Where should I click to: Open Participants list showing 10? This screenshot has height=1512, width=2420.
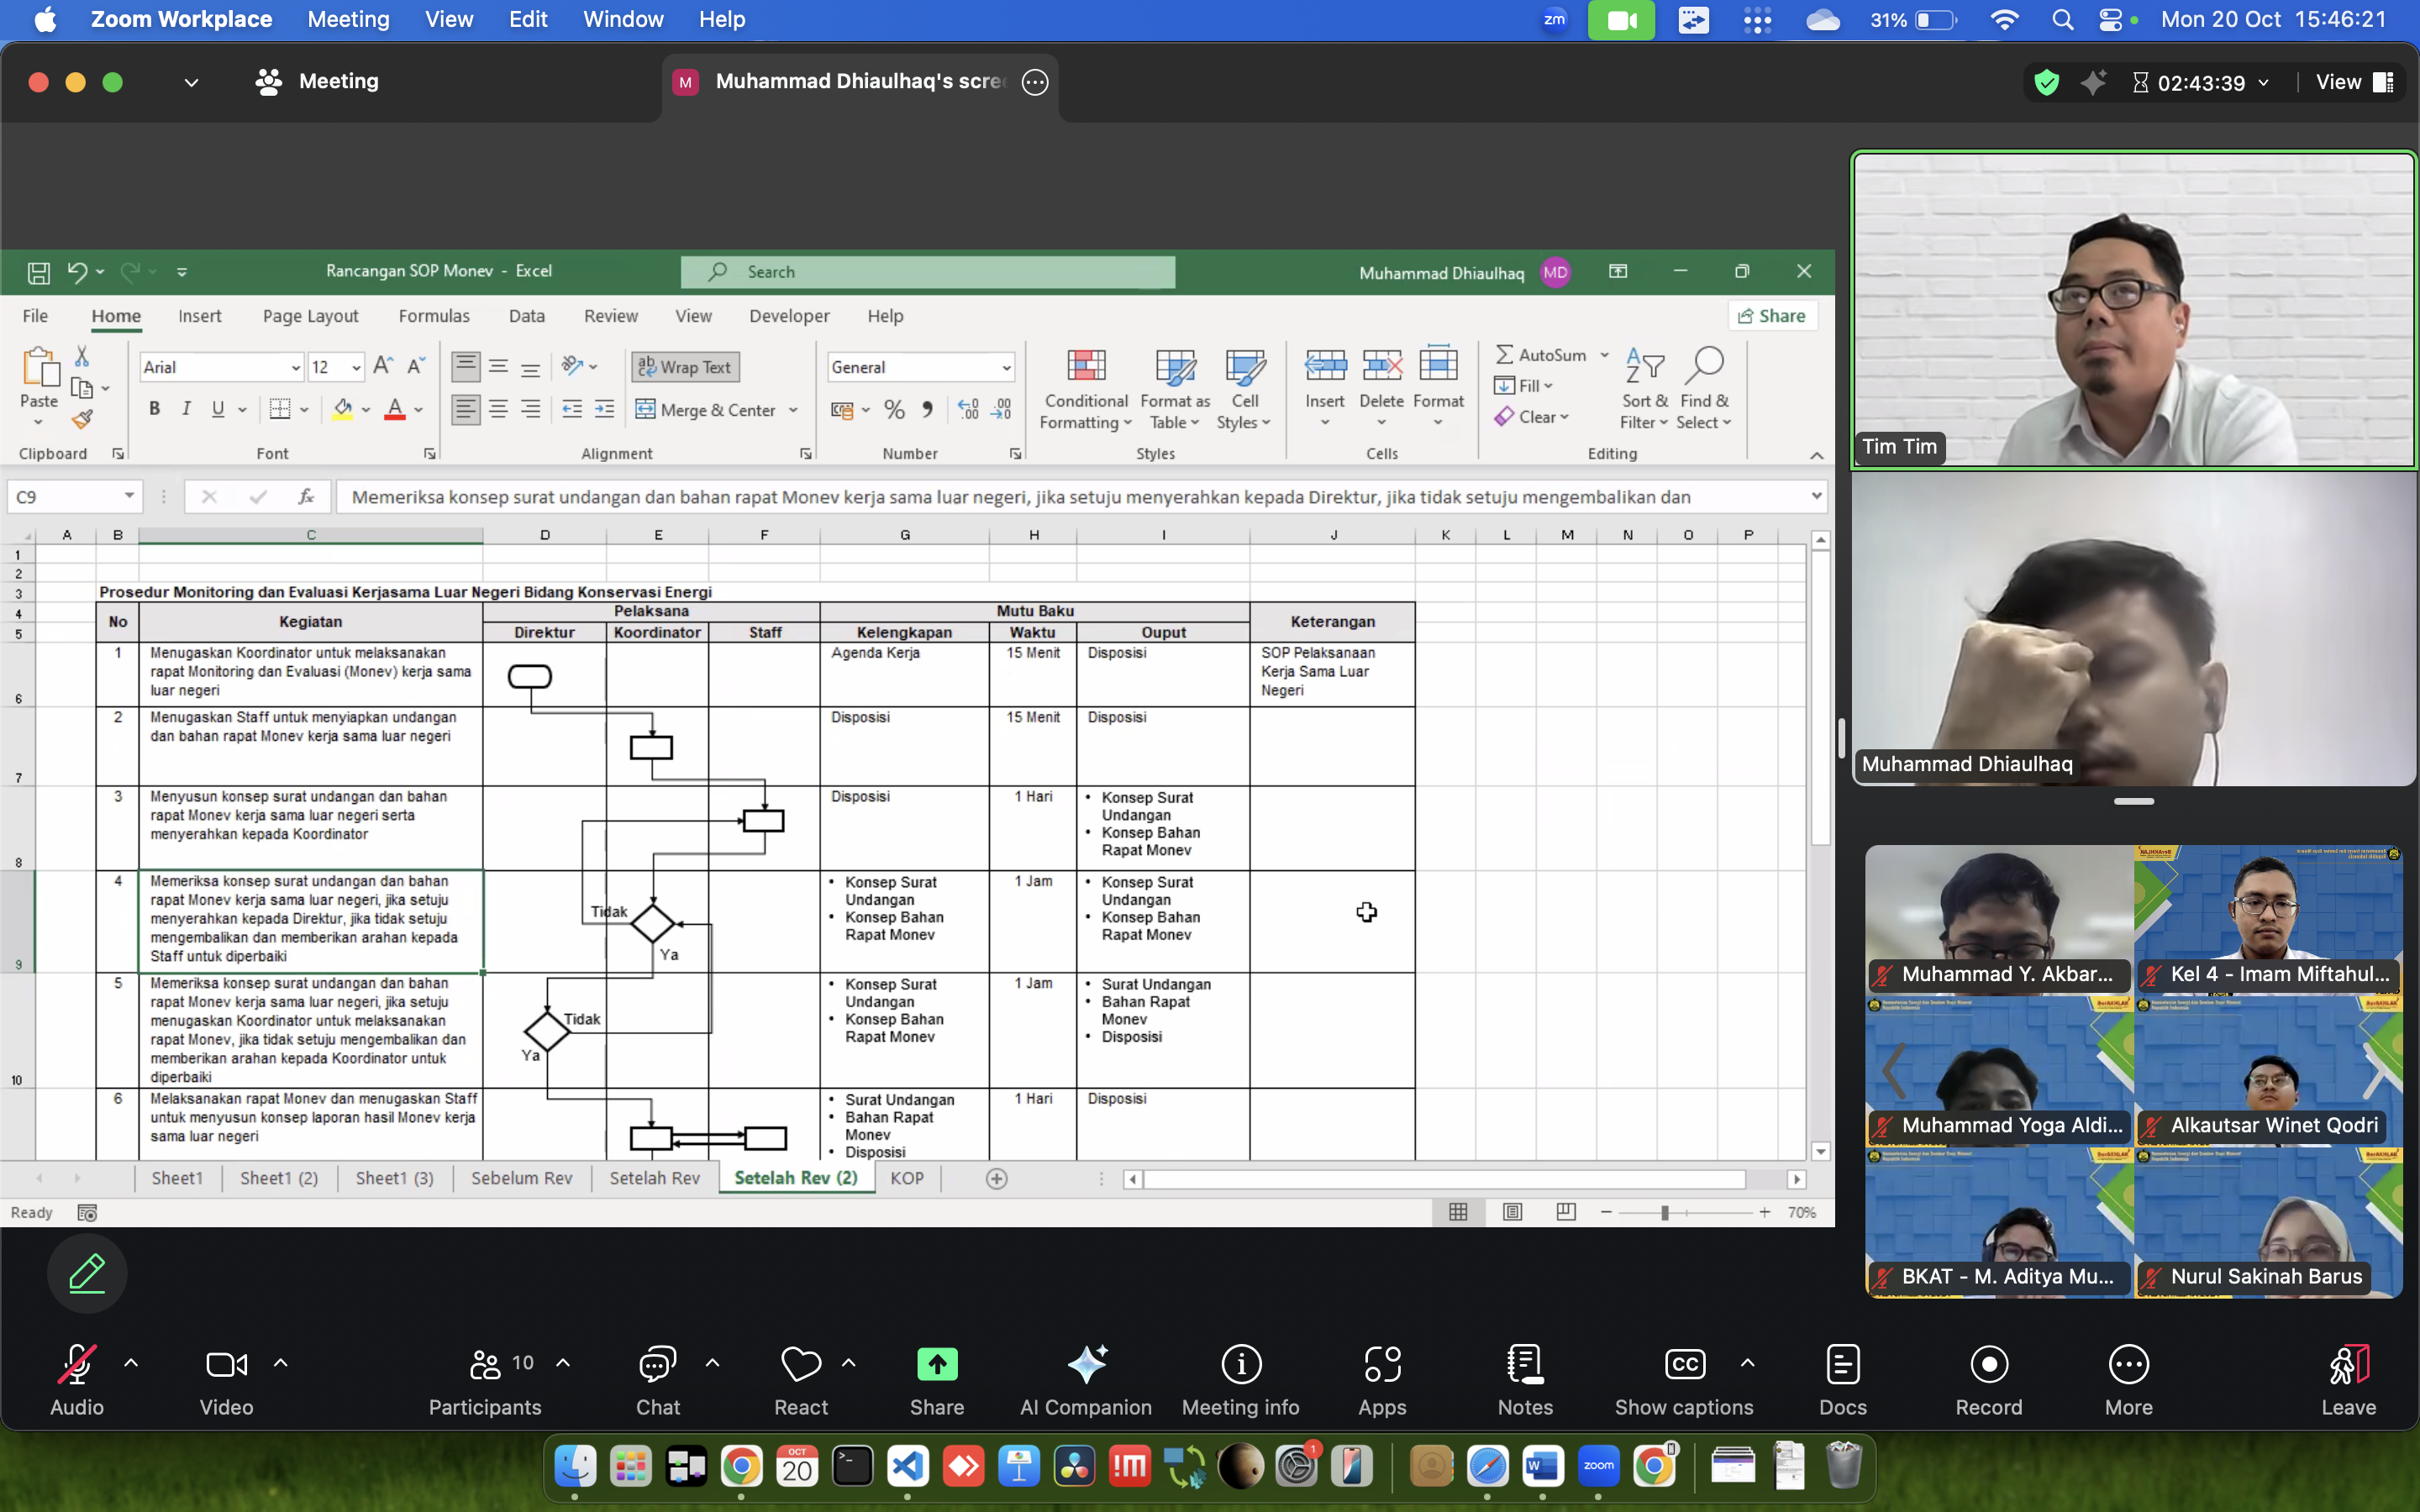click(486, 1365)
